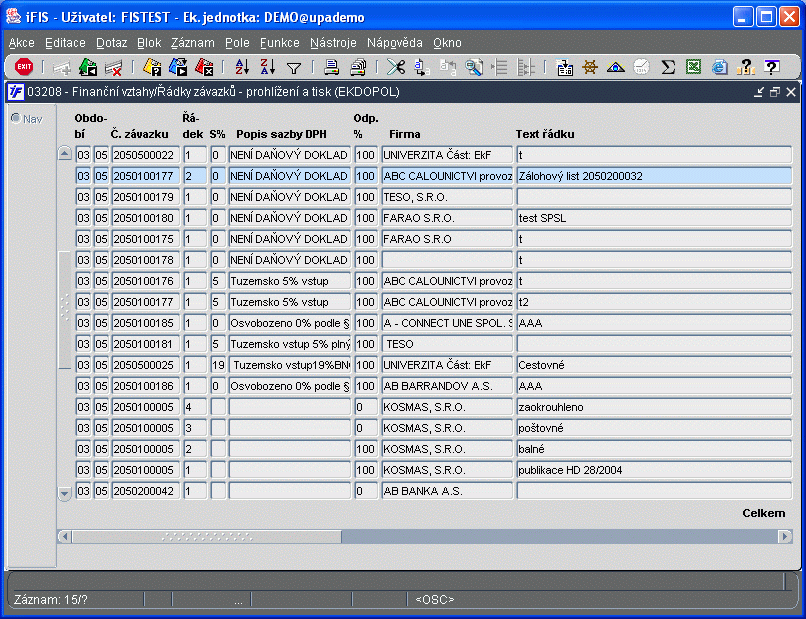Screen dimensions: 806x619
Task: Click the help window question mark icon
Action: coord(771,67)
